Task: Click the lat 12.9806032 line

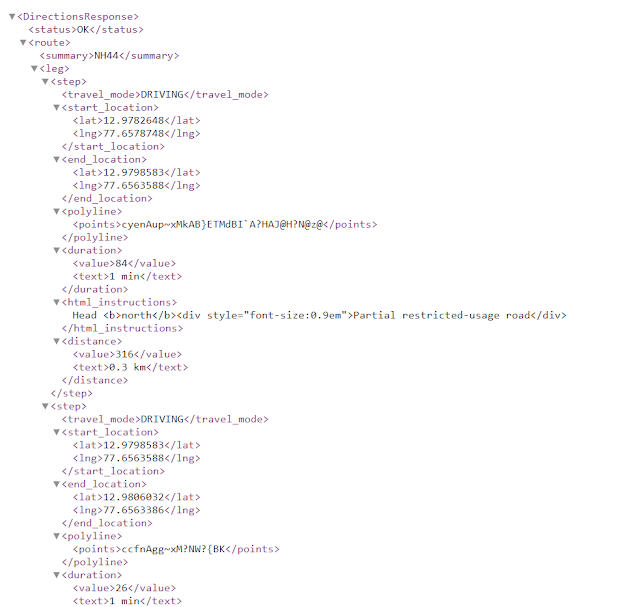Action: tap(137, 497)
